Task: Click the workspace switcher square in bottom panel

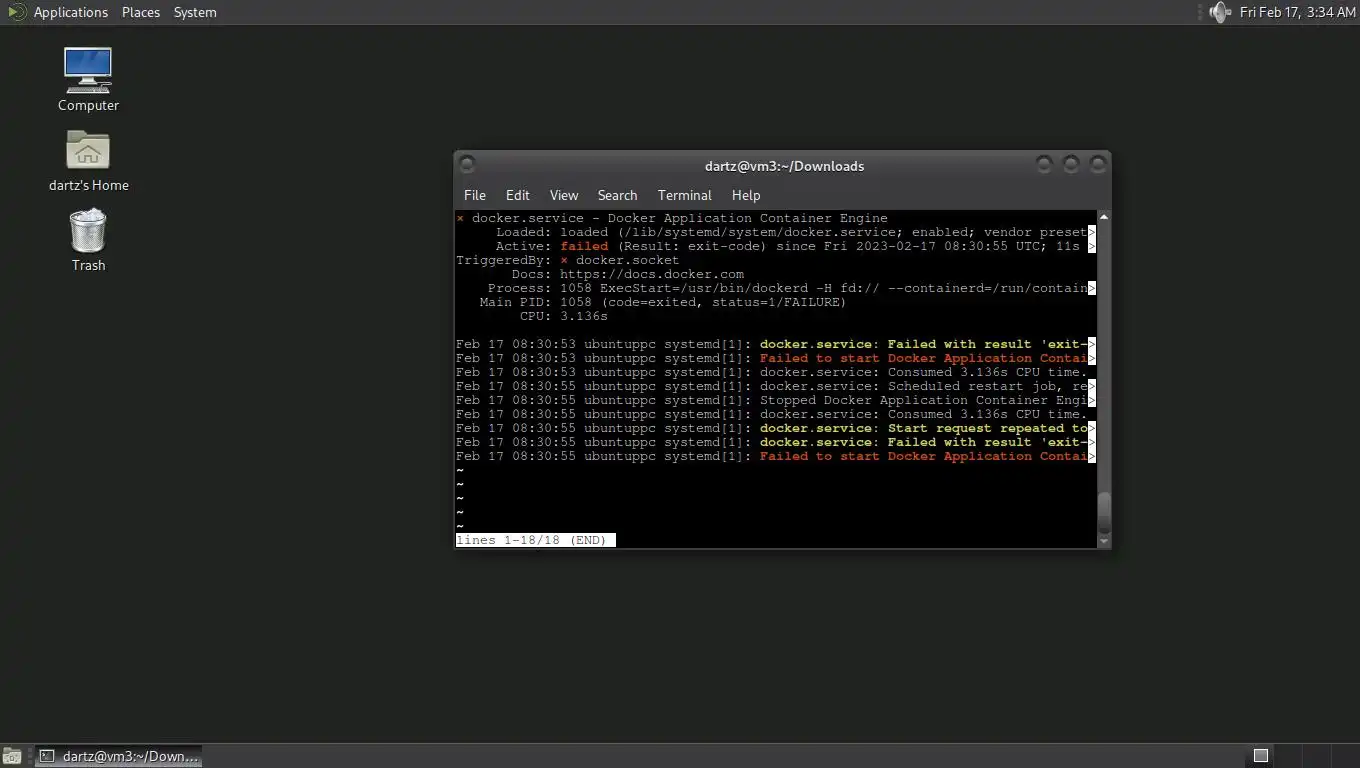Action: [1261, 756]
